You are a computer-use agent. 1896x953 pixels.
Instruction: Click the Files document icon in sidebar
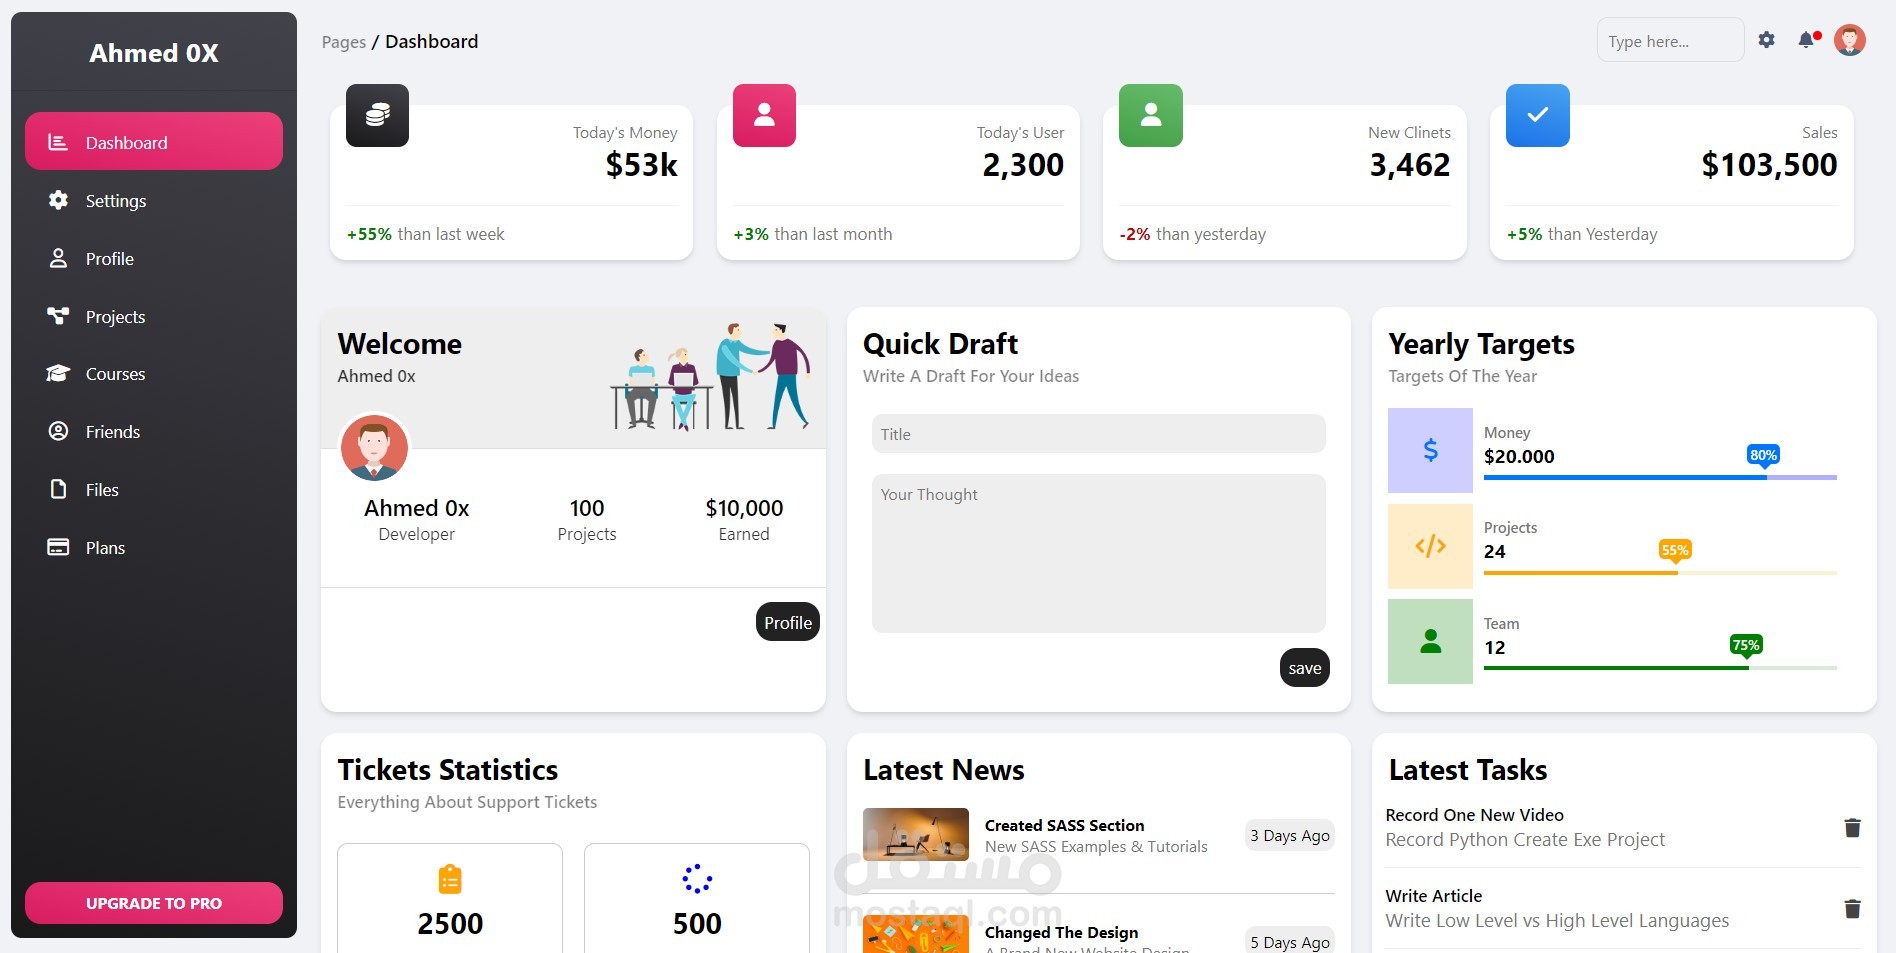58,489
